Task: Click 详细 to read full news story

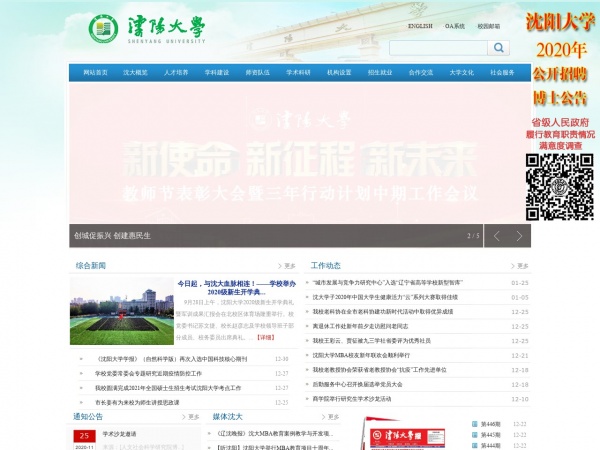Action: tap(265, 337)
